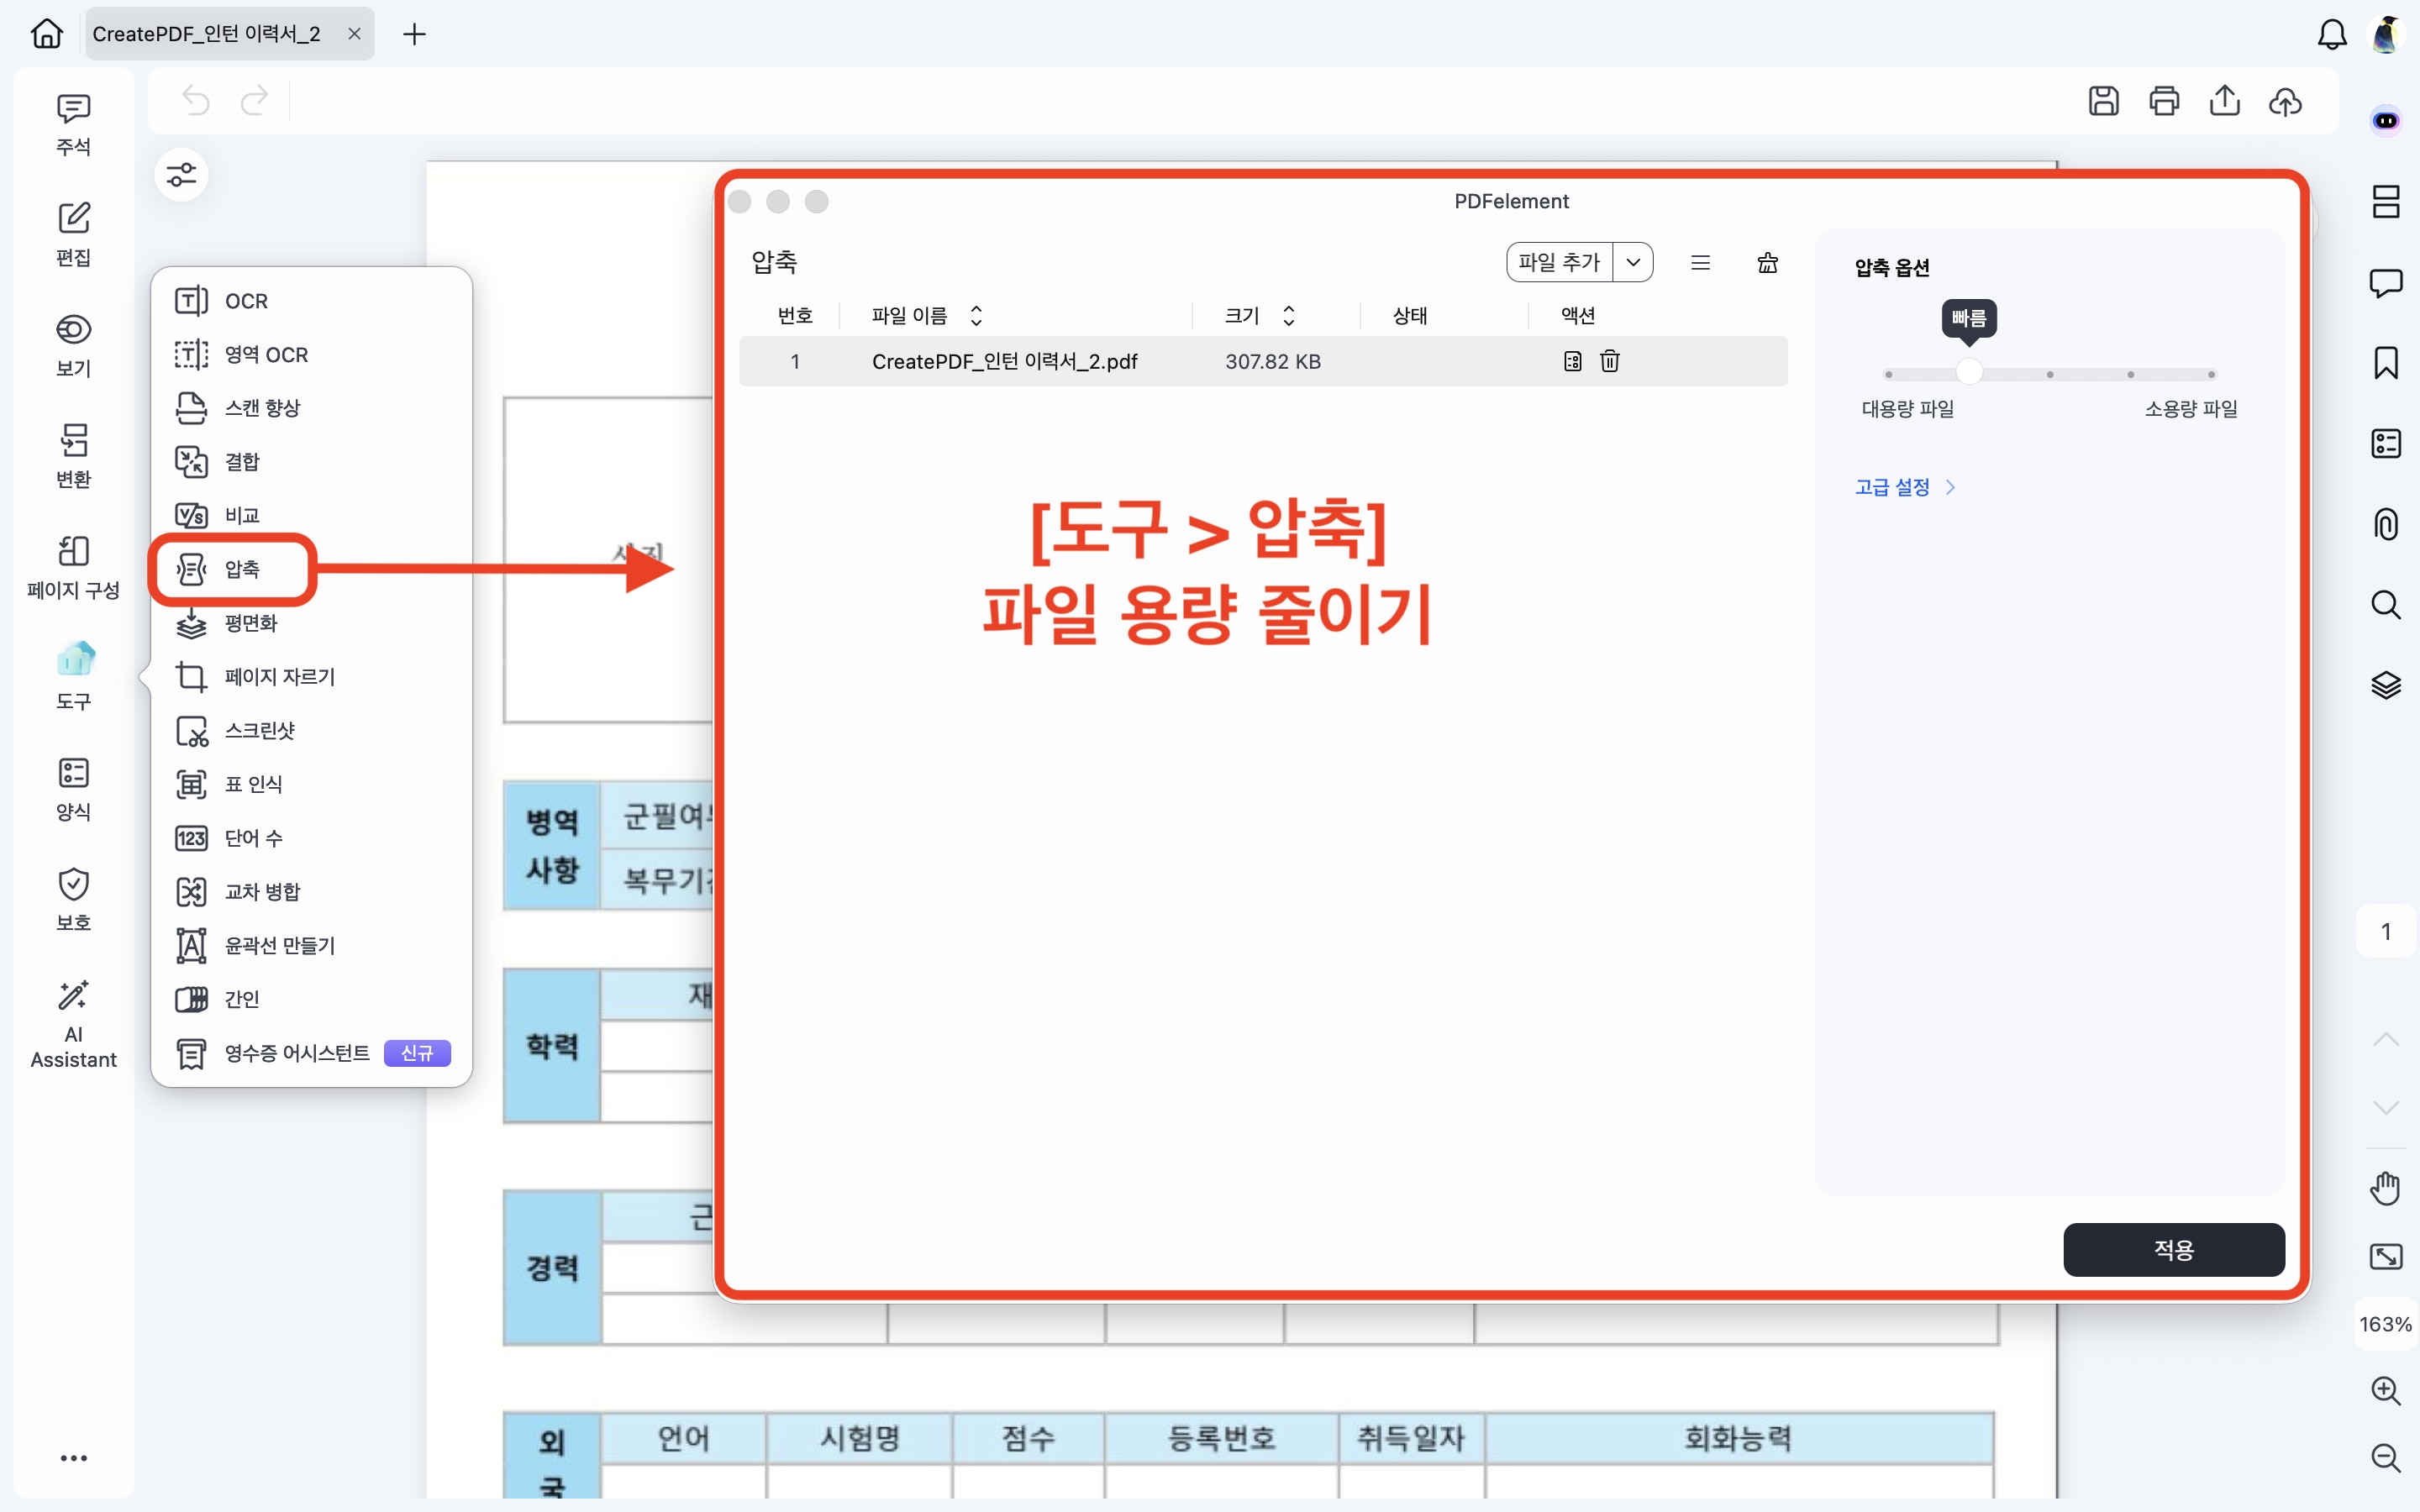The image size is (2420, 1512).
Task: Set compression slider to 소용량 파일 end
Action: [2211, 374]
